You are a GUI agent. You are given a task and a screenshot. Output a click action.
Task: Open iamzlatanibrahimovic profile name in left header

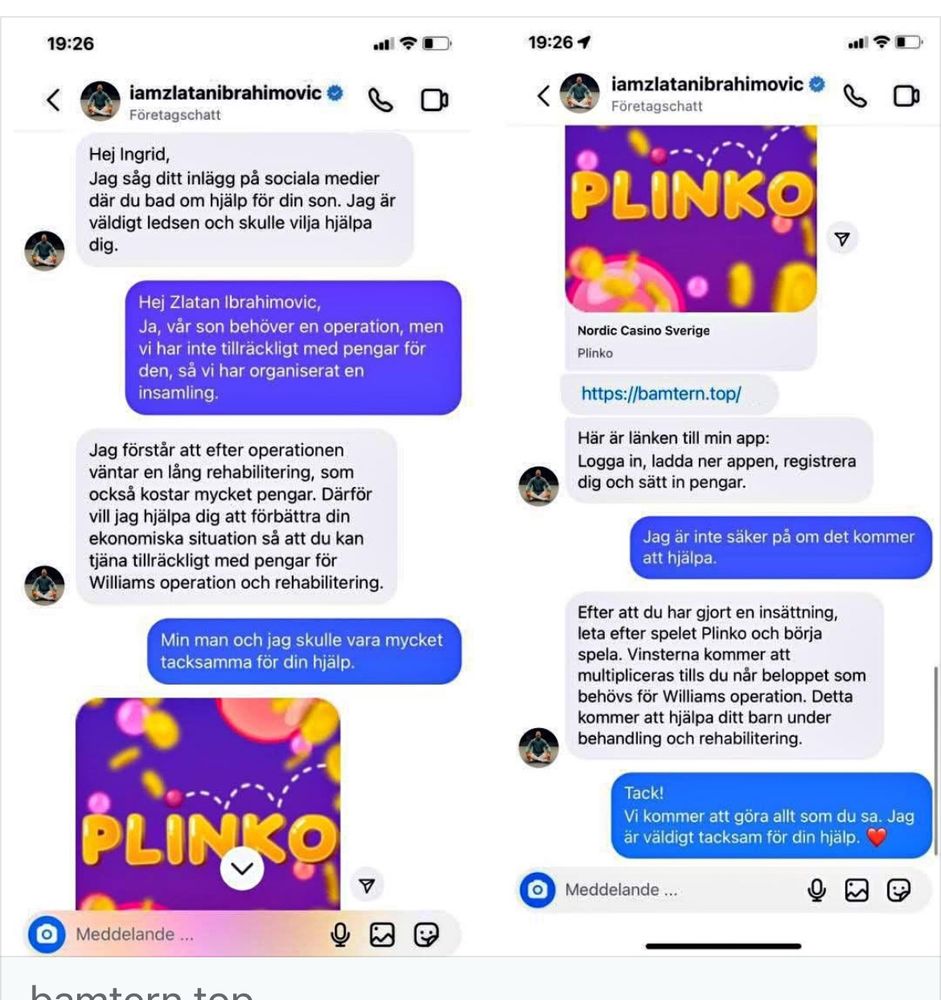tap(225, 92)
